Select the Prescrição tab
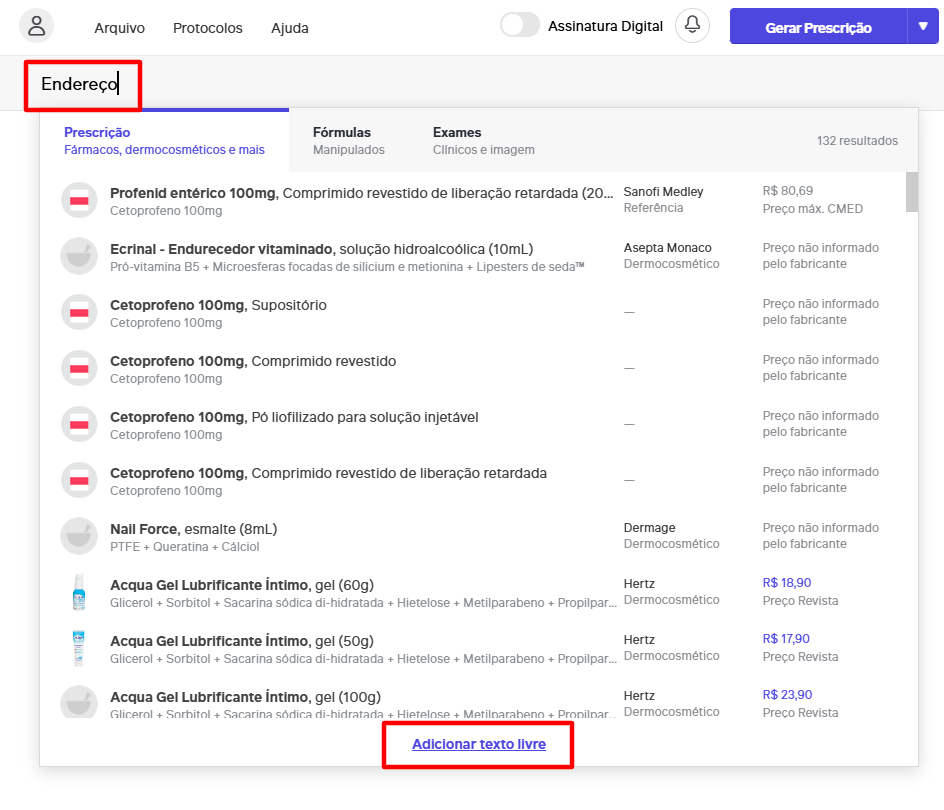Image resolution: width=944 pixels, height=810 pixels. point(164,141)
